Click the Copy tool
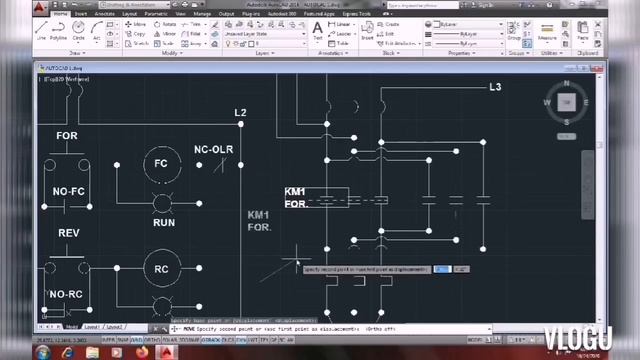 pyautogui.click(x=136, y=34)
